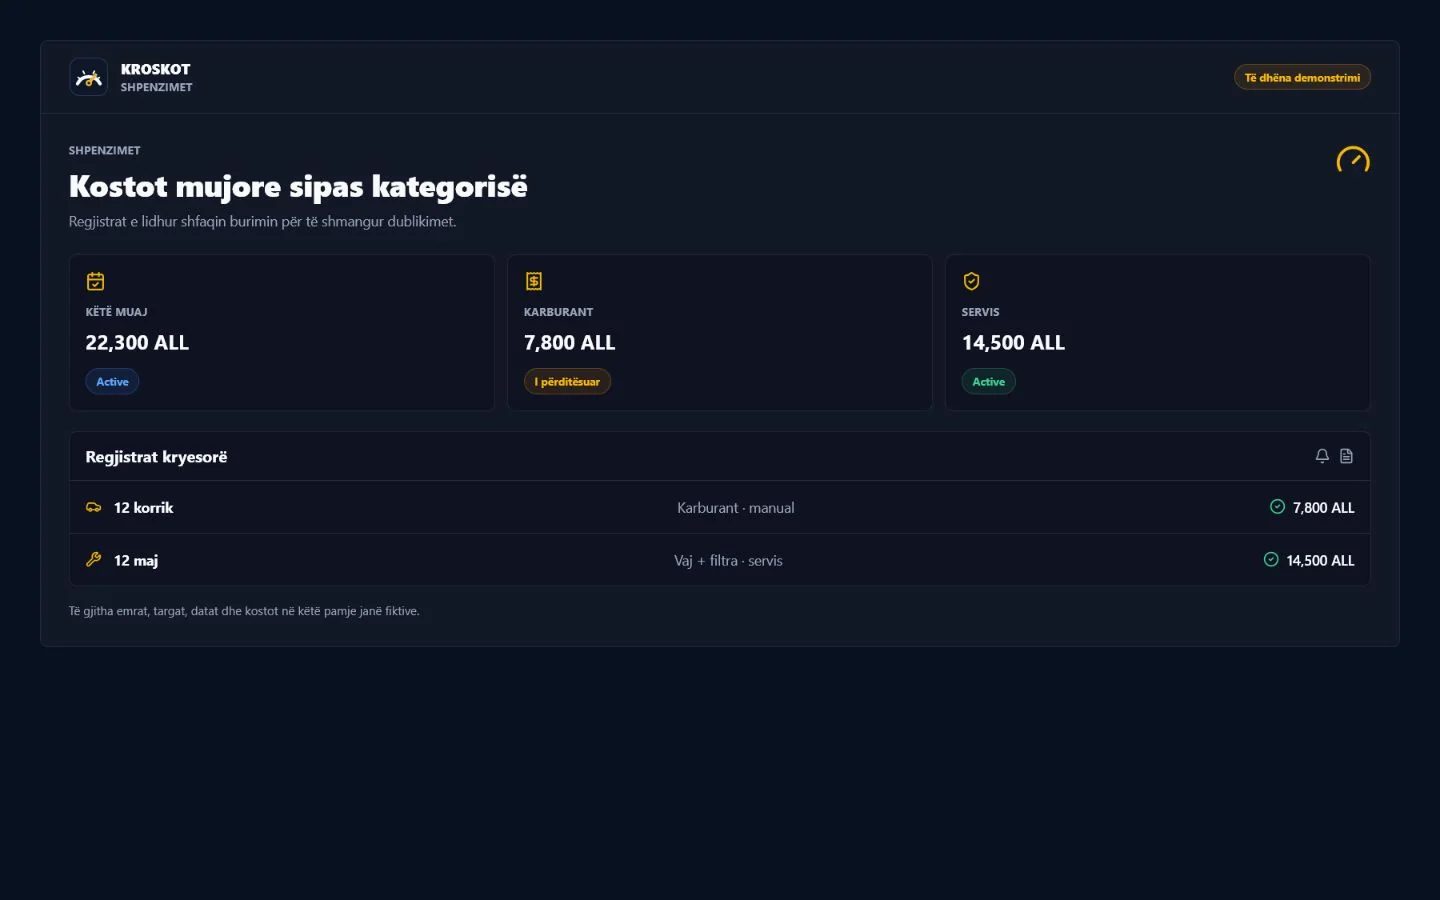1440x900 pixels.
Task: Click the KROSKOT brand title
Action: [155, 69]
